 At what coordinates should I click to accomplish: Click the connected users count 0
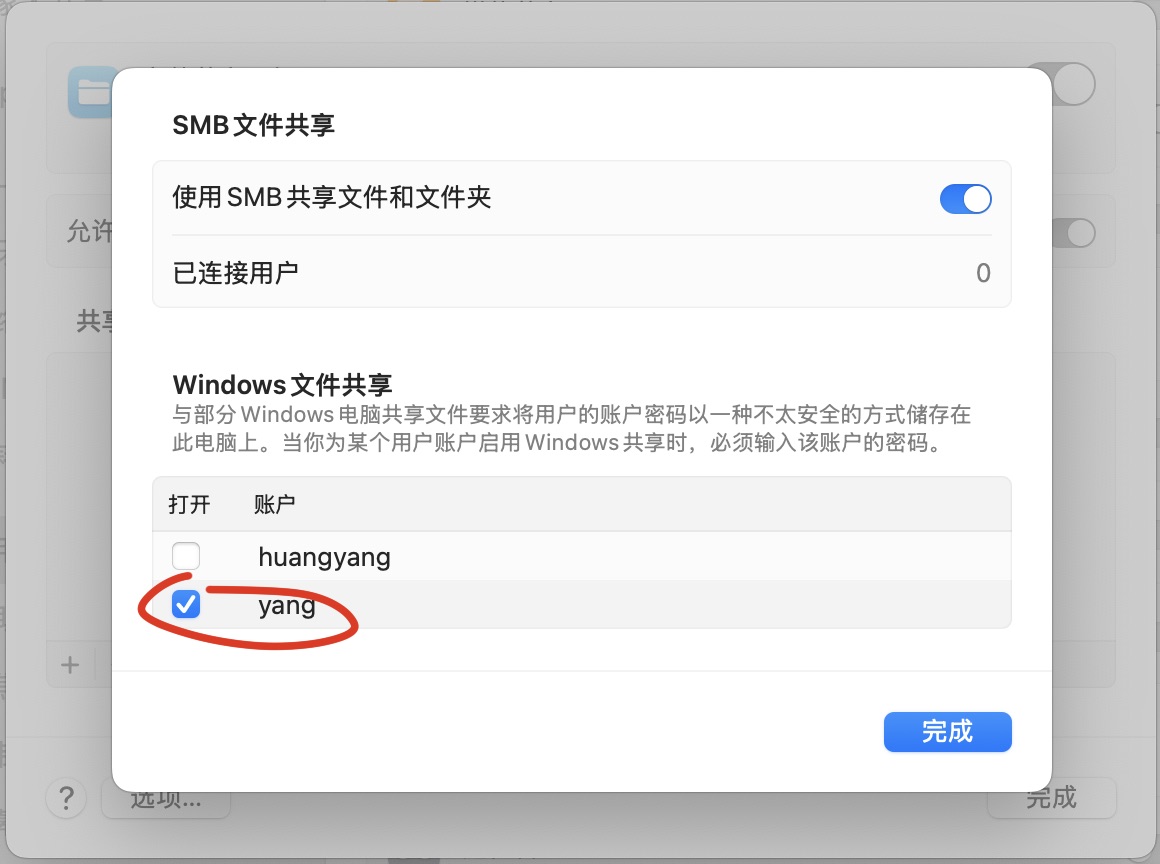point(983,273)
